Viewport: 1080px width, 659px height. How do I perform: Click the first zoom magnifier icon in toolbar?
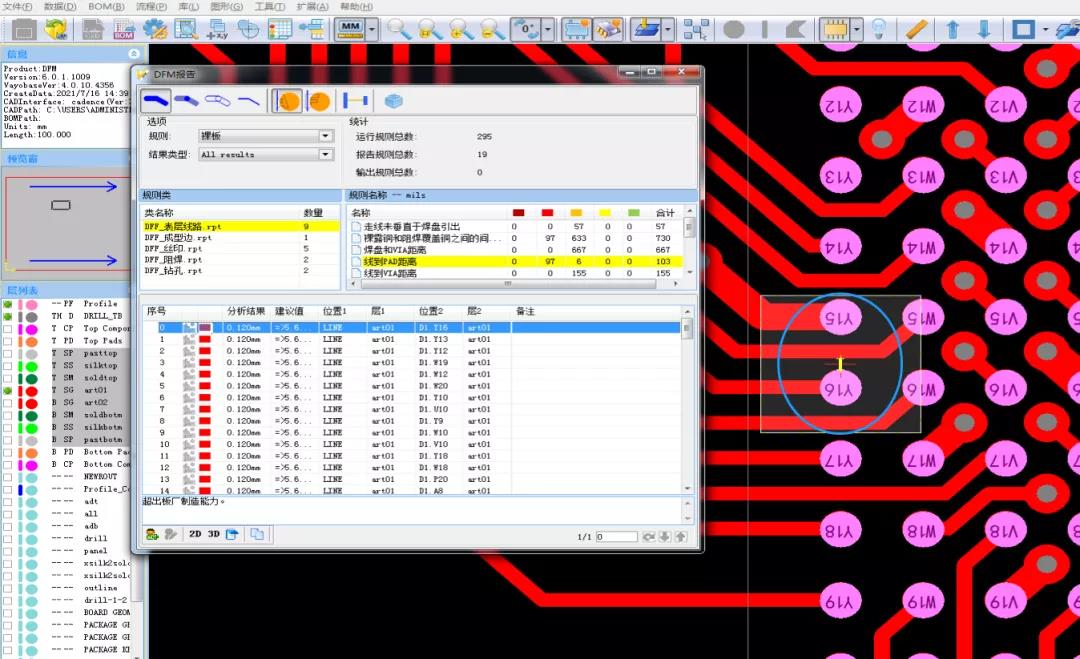click(399, 29)
